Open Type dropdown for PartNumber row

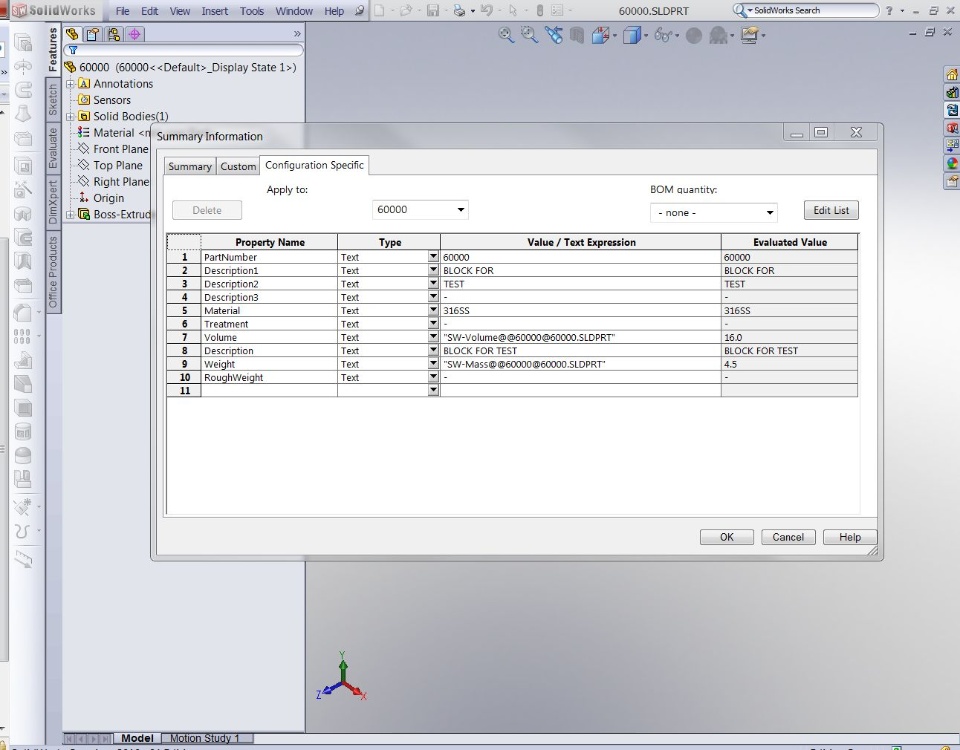433,257
